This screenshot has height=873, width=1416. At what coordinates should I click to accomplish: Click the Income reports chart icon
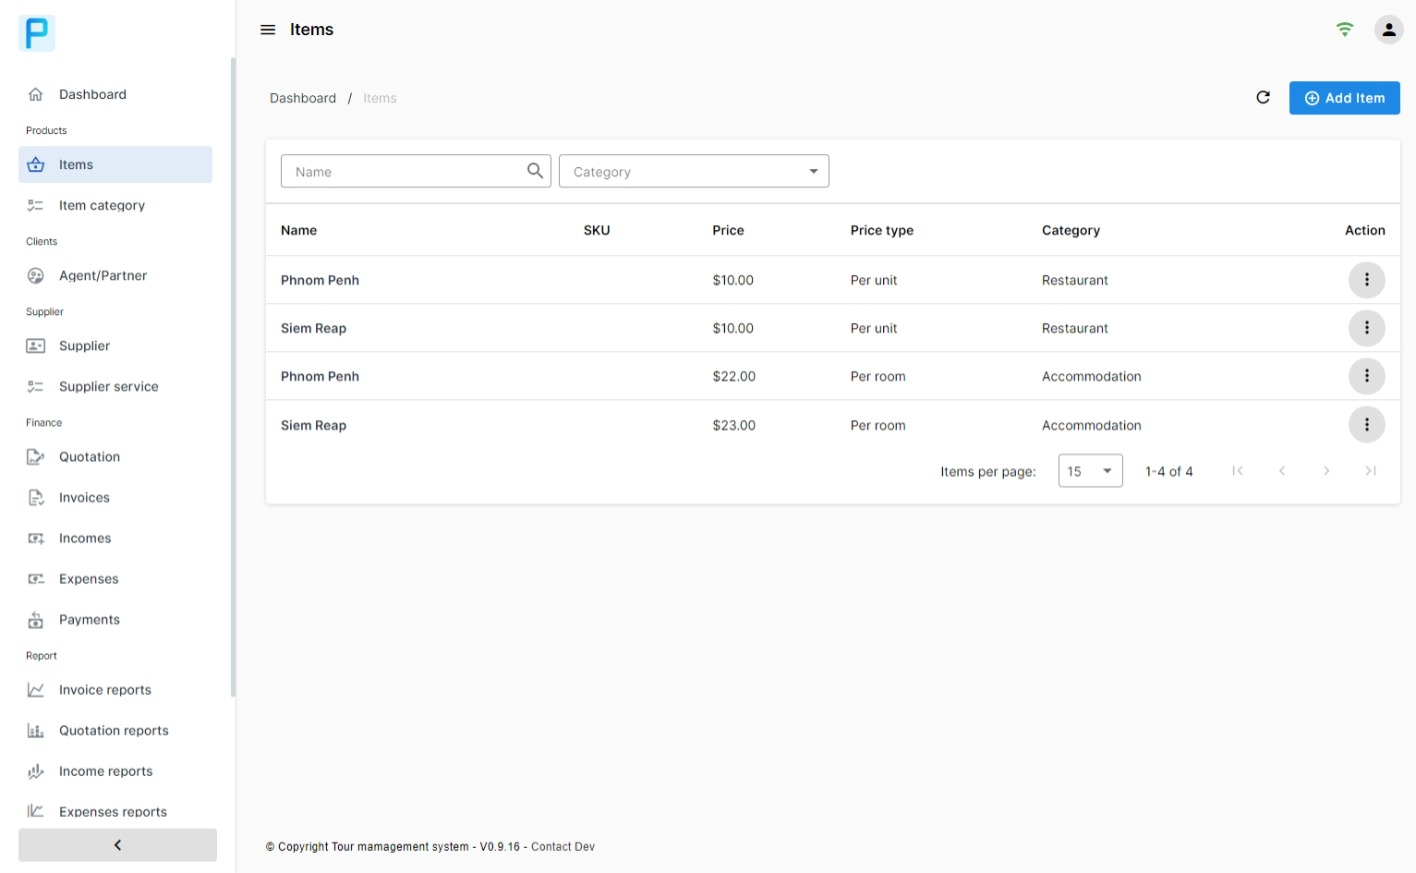point(36,771)
